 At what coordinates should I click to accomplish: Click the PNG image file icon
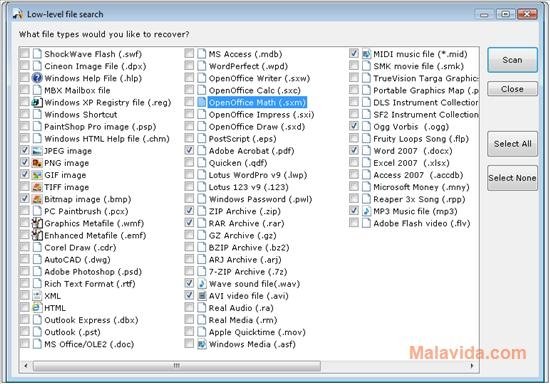coord(37,163)
